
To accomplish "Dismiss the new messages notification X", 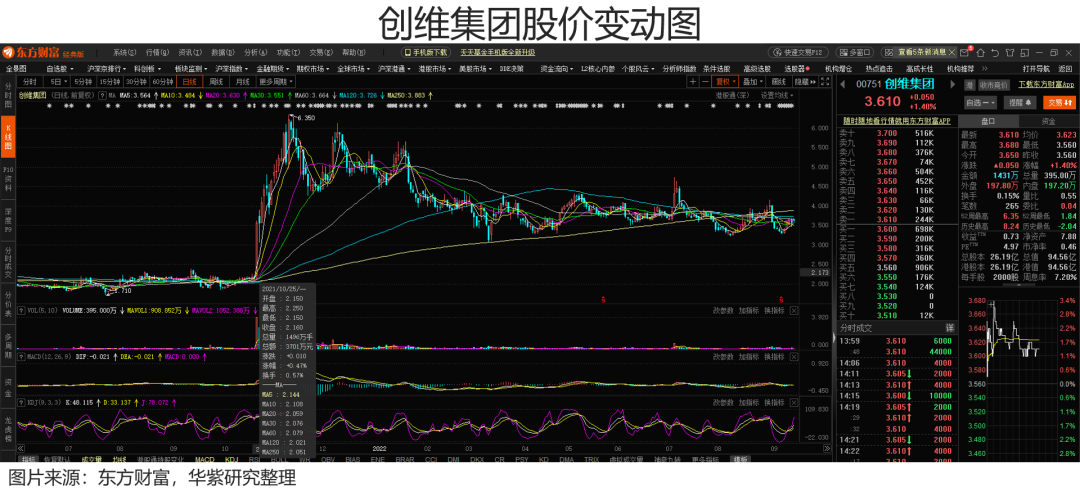I will click(x=952, y=52).
